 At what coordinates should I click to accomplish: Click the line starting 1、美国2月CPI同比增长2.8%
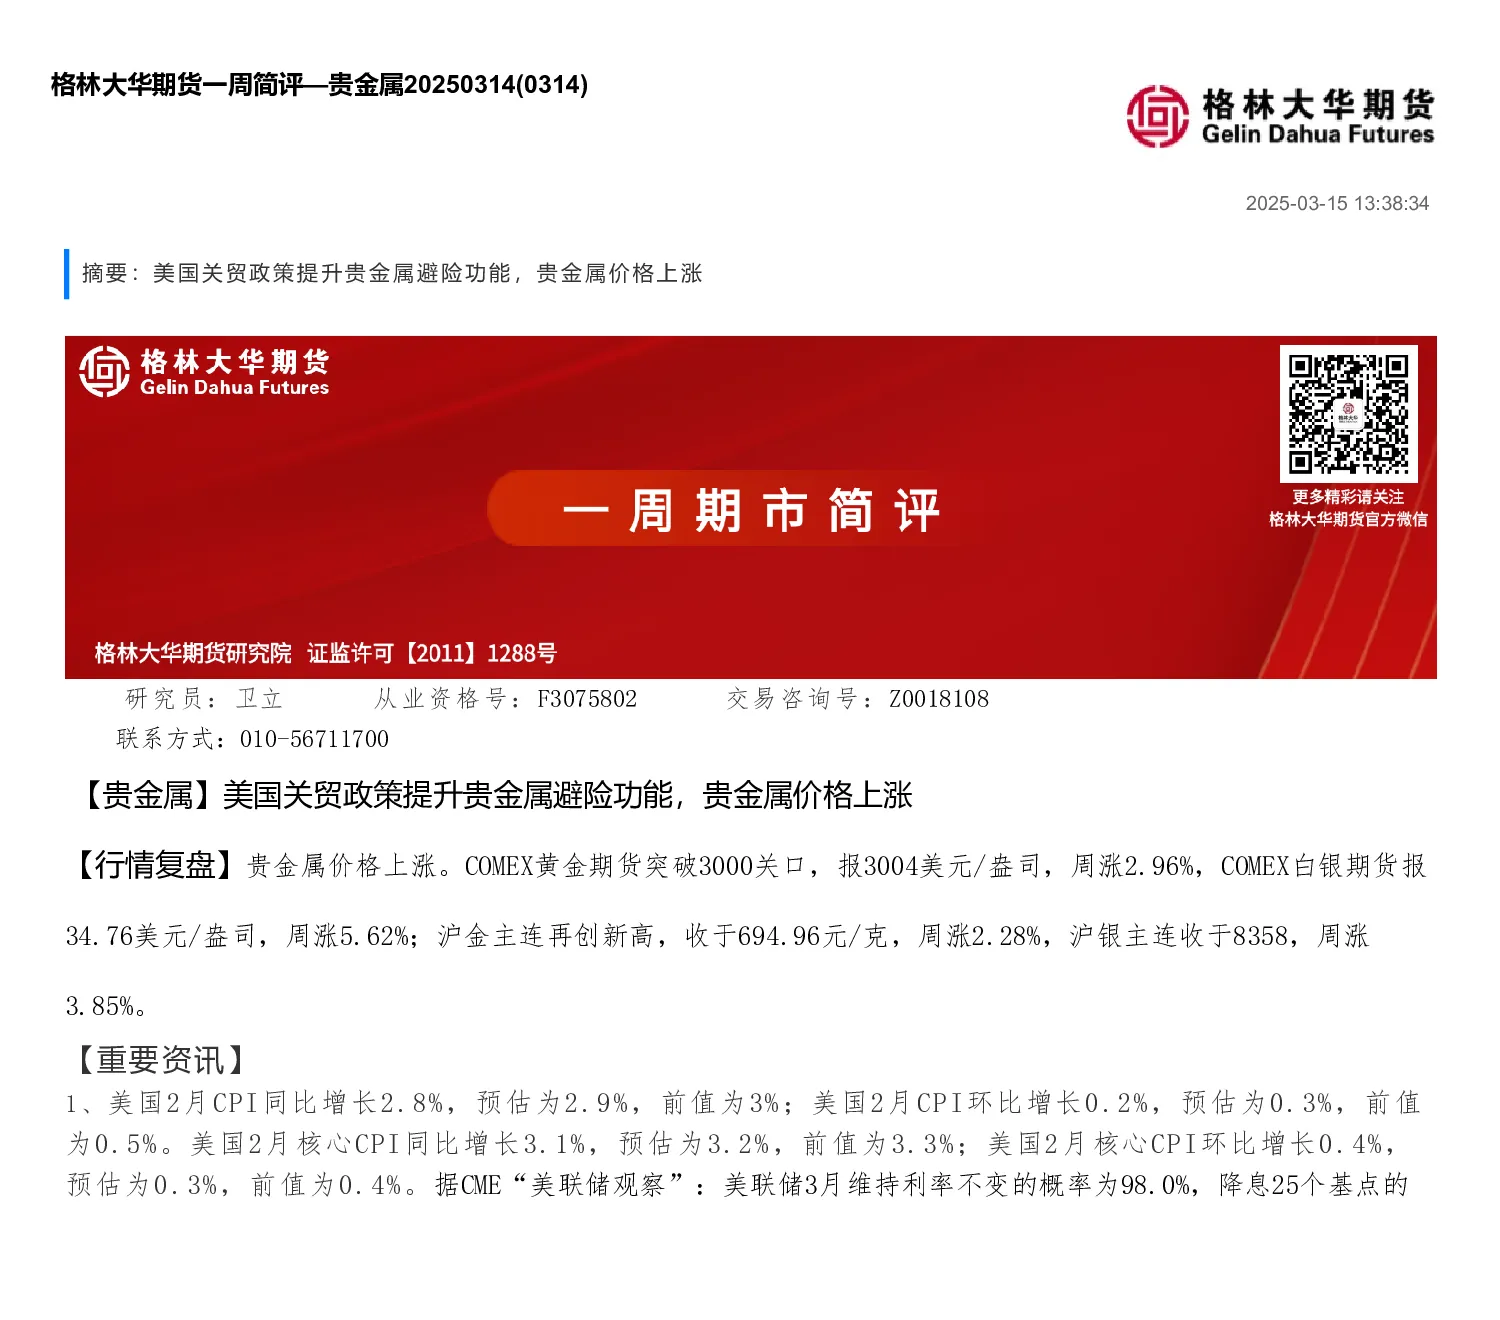(x=743, y=1103)
